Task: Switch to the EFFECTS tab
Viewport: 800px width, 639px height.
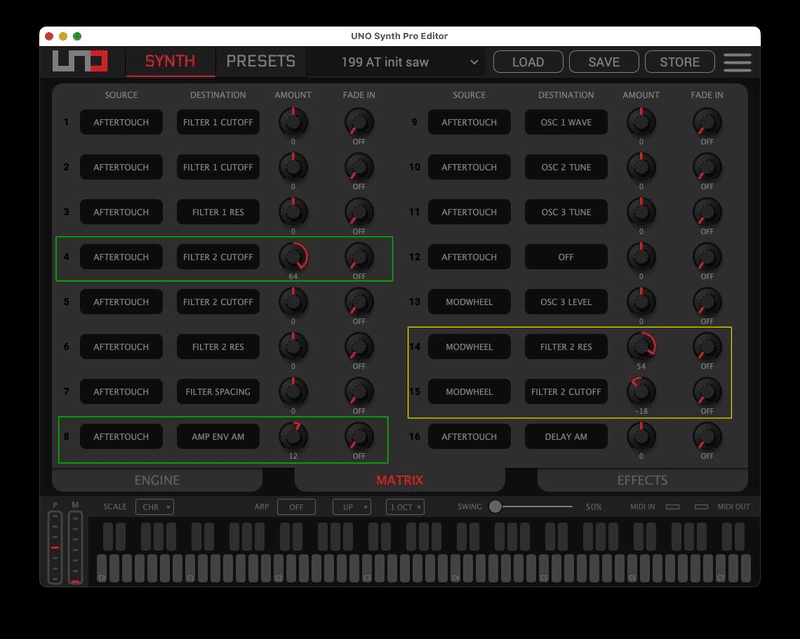Action: tap(642, 480)
